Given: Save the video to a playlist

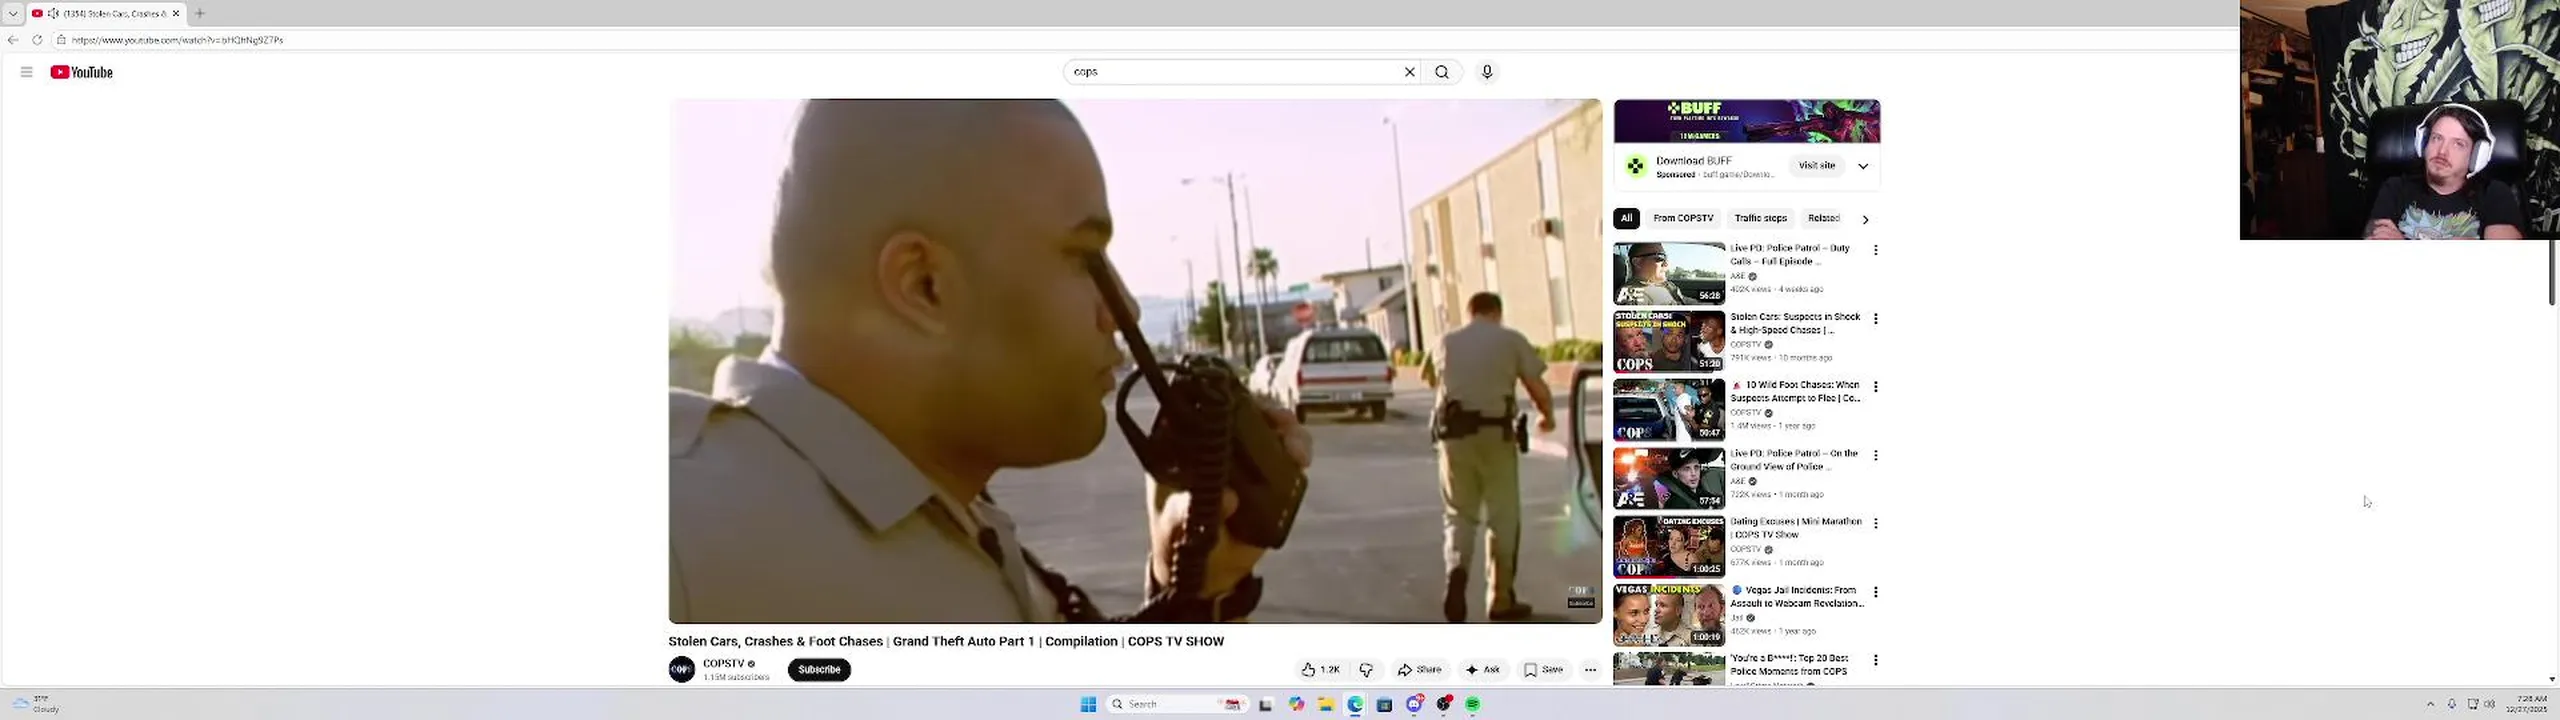Looking at the screenshot, I should click(x=1543, y=670).
